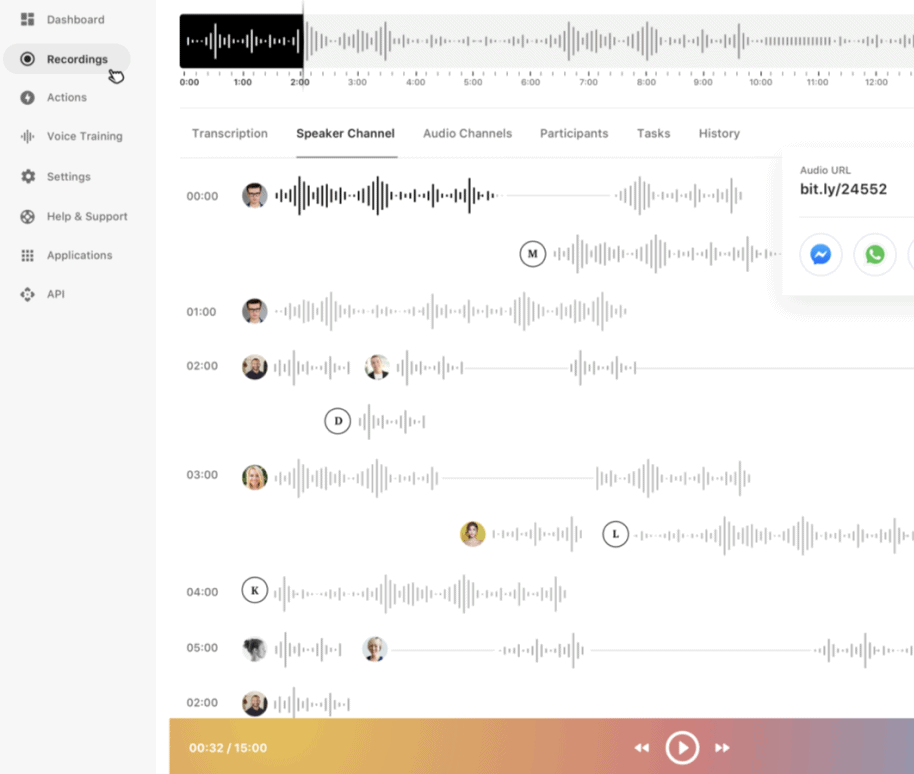914x774 pixels.
Task: Click the rewind button in player bar
Action: (642, 748)
